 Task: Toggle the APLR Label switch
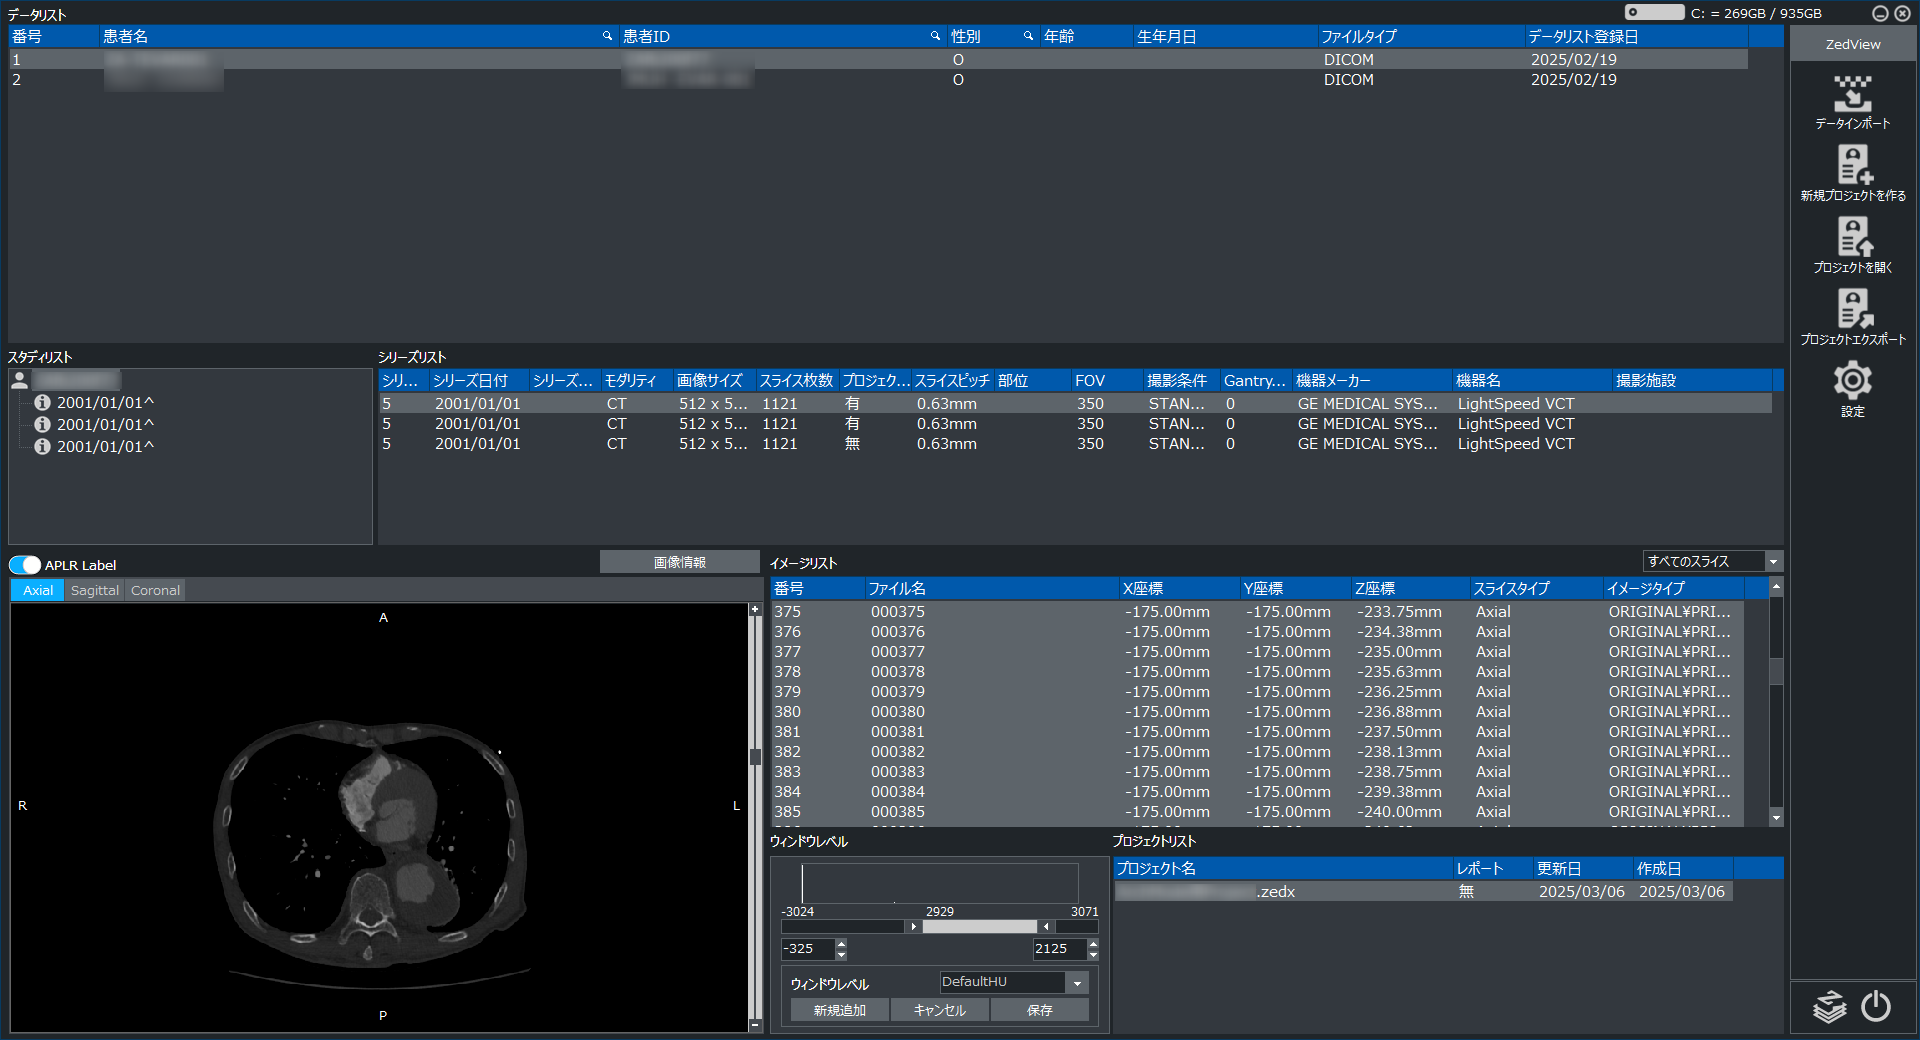(x=25, y=565)
